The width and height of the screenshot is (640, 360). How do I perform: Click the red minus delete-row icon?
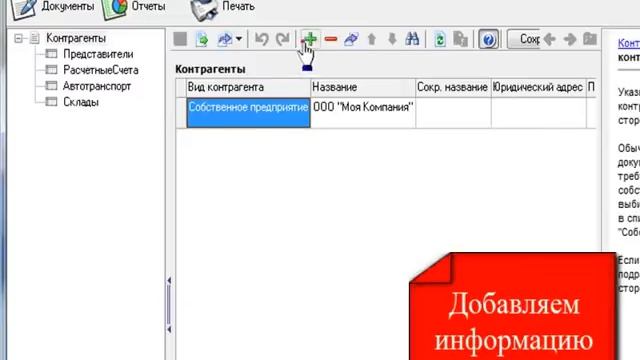(x=331, y=39)
